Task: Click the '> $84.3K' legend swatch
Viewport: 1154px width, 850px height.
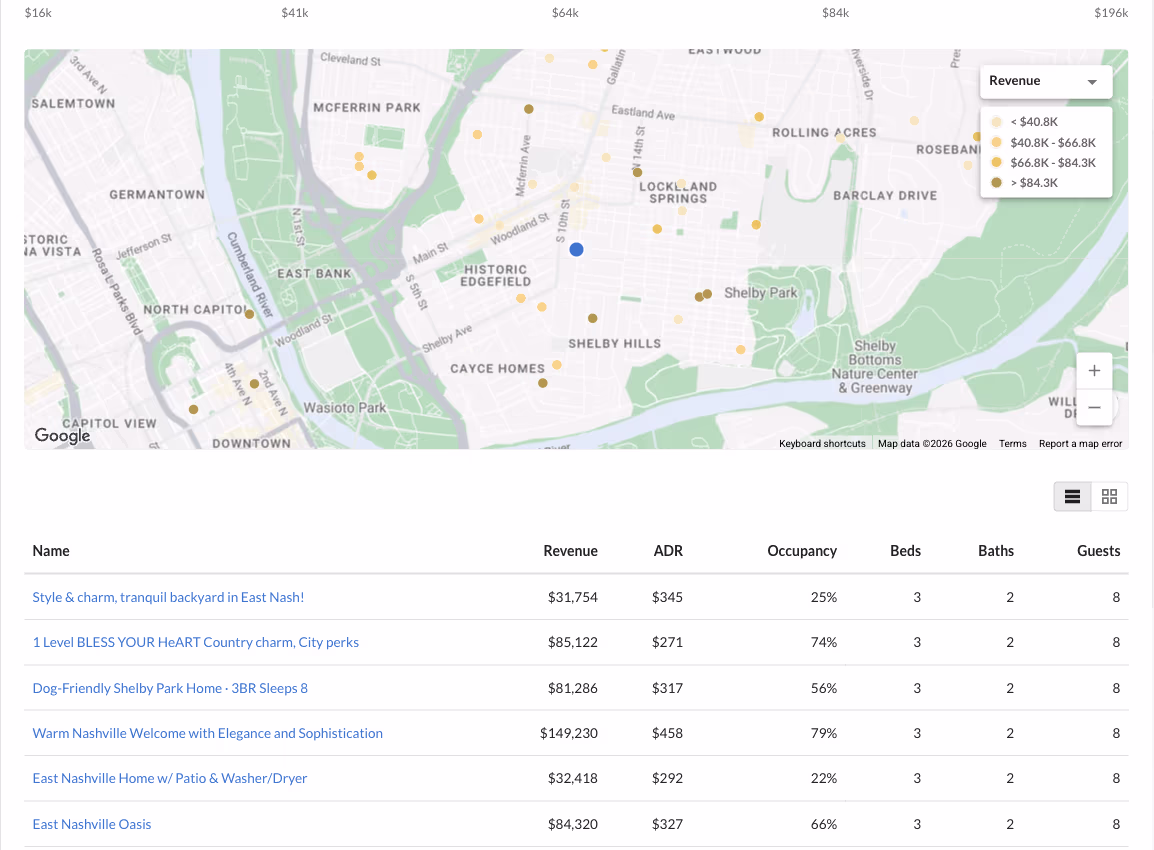Action: point(997,183)
